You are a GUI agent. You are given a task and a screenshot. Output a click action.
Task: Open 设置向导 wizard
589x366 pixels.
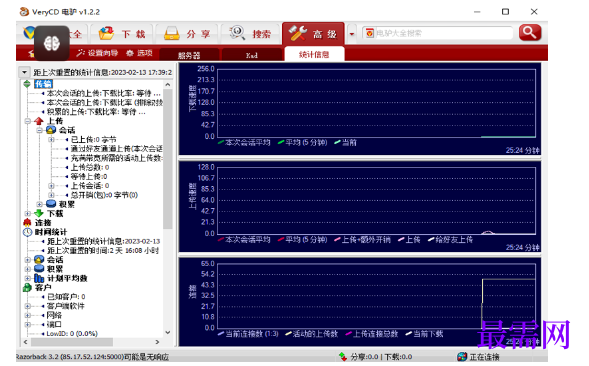97,53
